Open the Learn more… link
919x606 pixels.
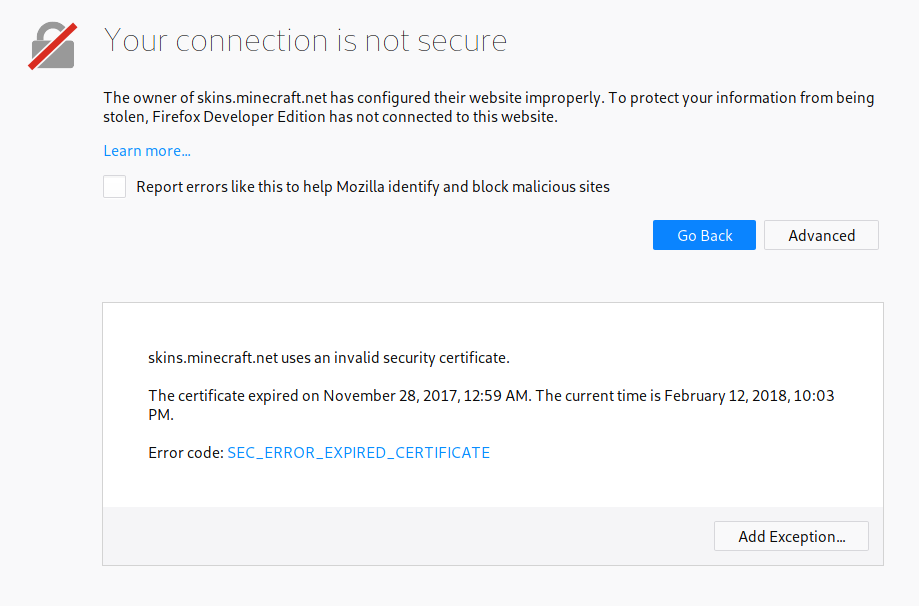(147, 151)
